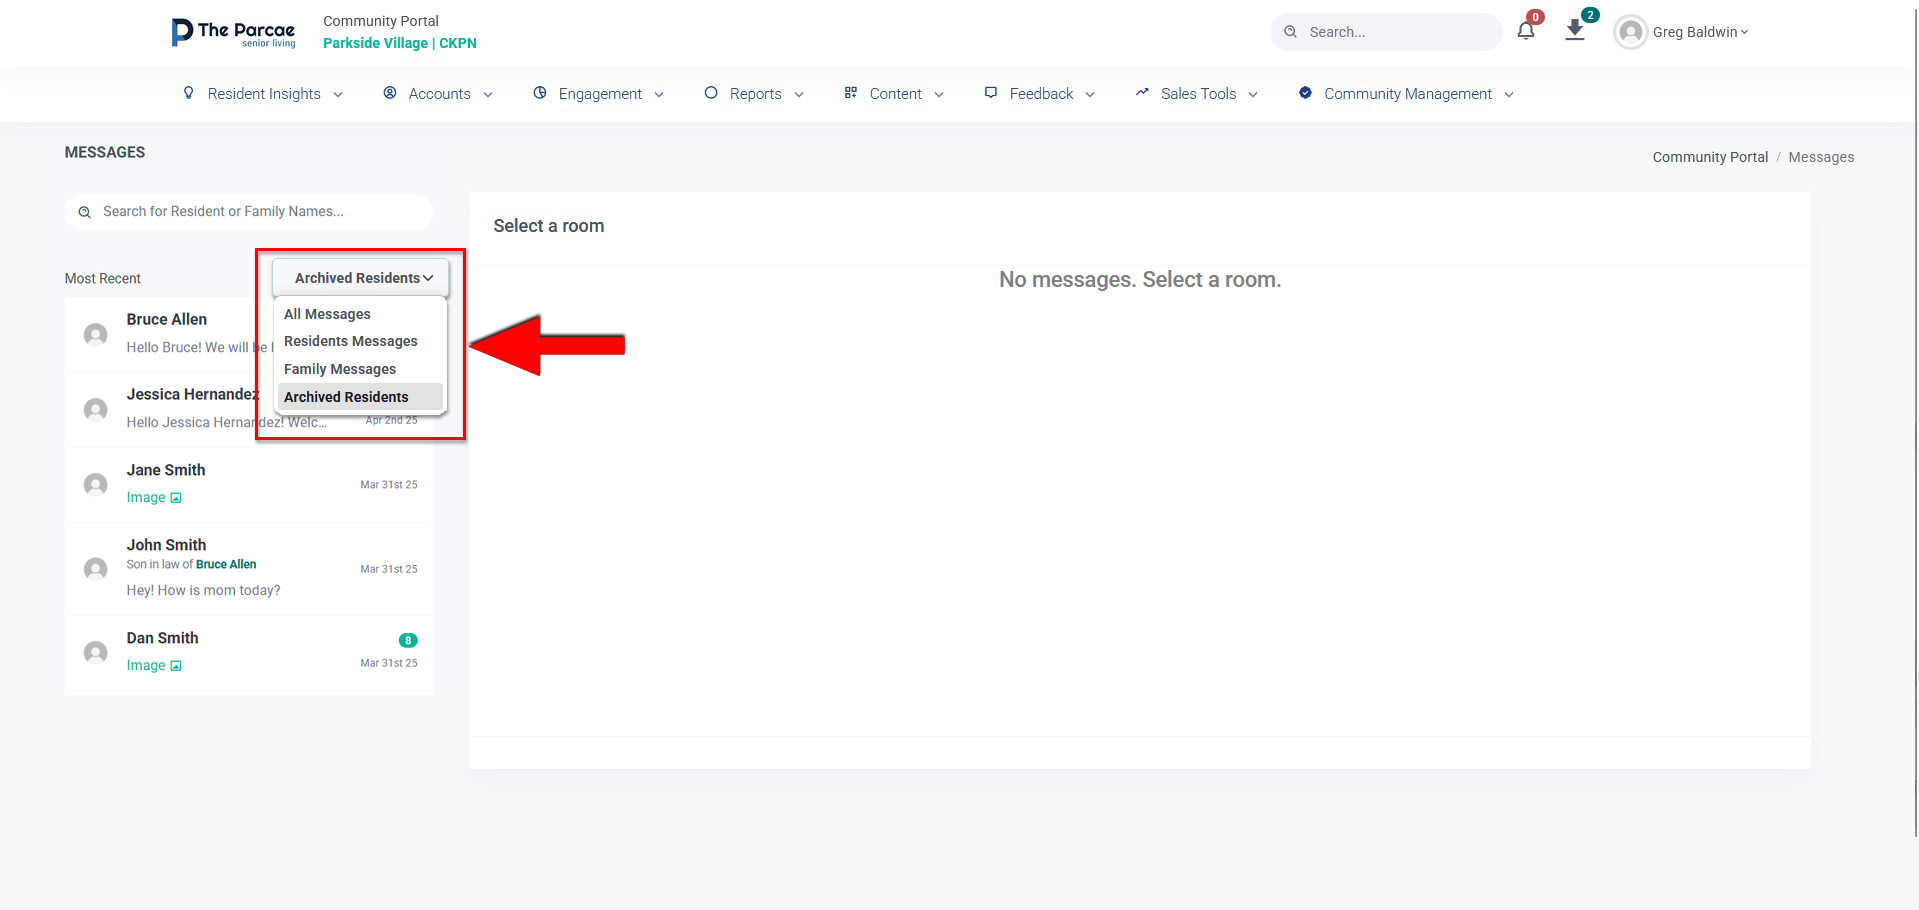The width and height of the screenshot is (1919, 910).
Task: Click Greg Baldwin's profile avatar
Action: tap(1631, 32)
